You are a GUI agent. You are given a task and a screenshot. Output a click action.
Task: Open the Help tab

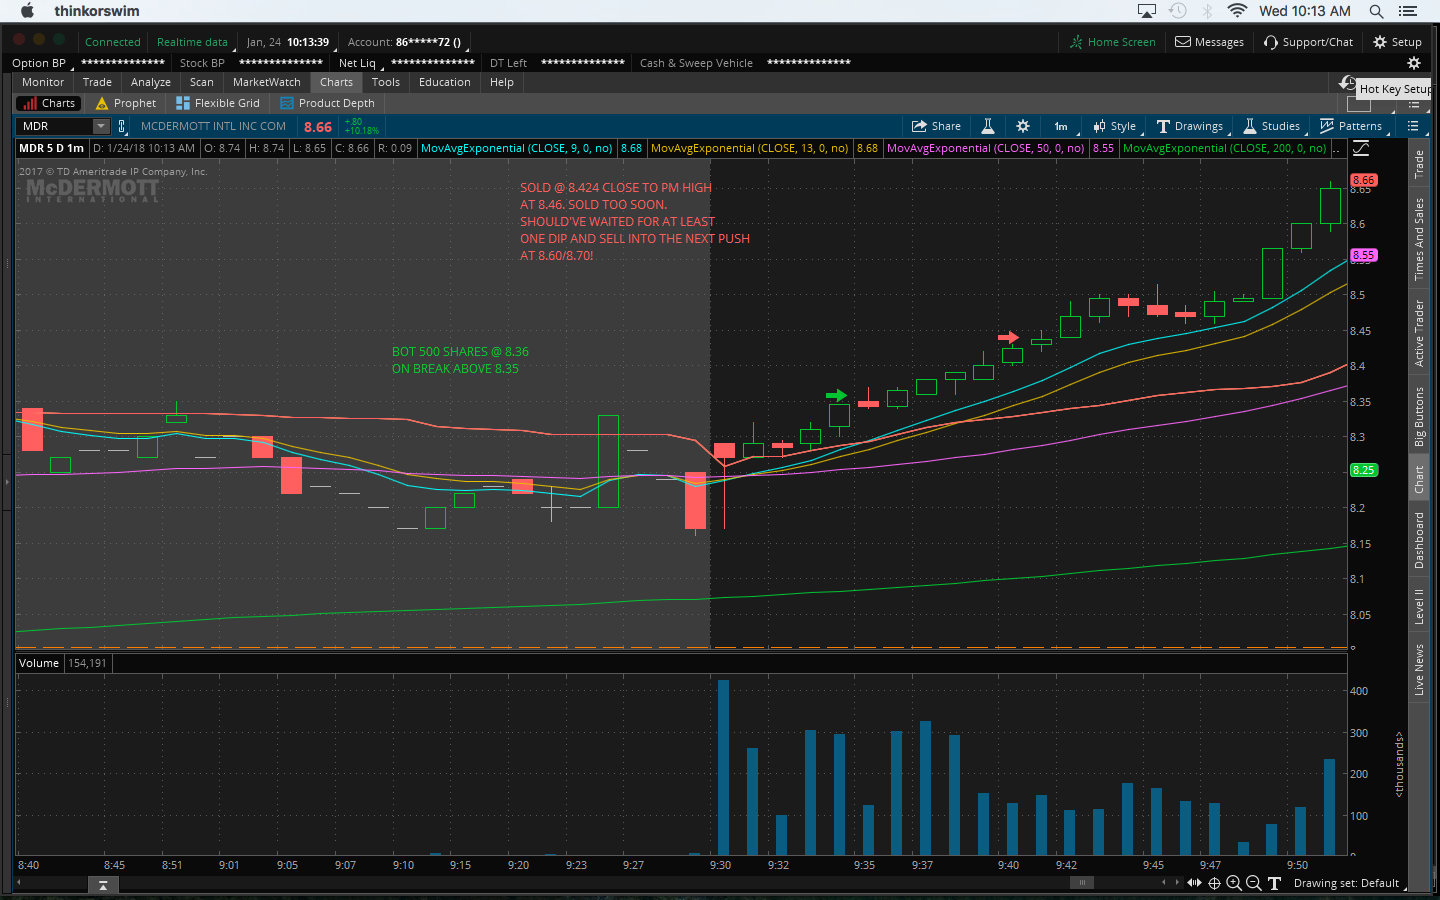(502, 82)
